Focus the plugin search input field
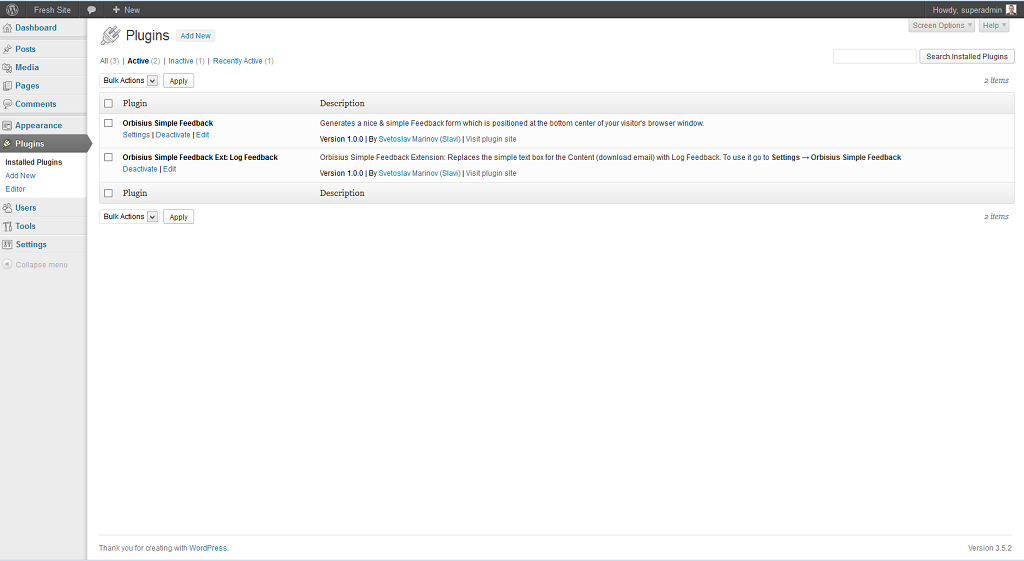 [x=875, y=57]
